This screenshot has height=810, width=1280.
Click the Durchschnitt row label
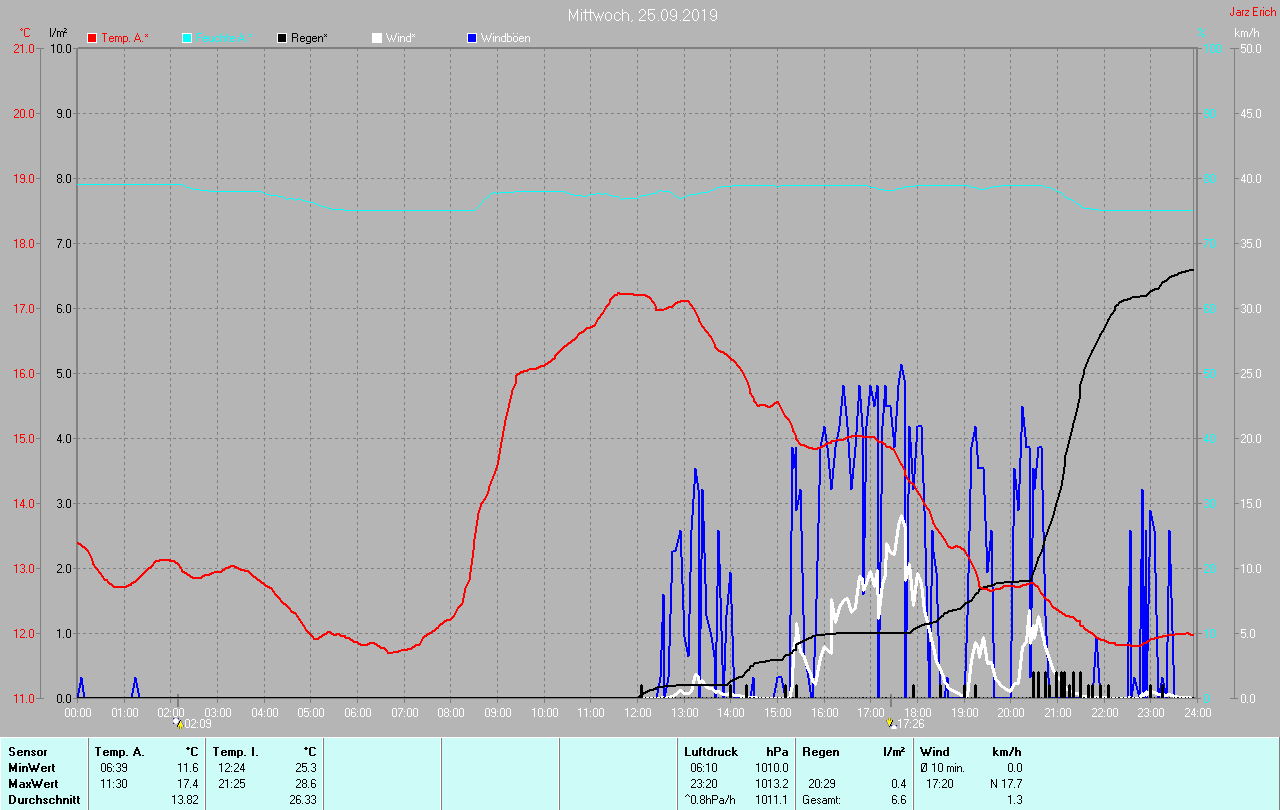coord(44,800)
